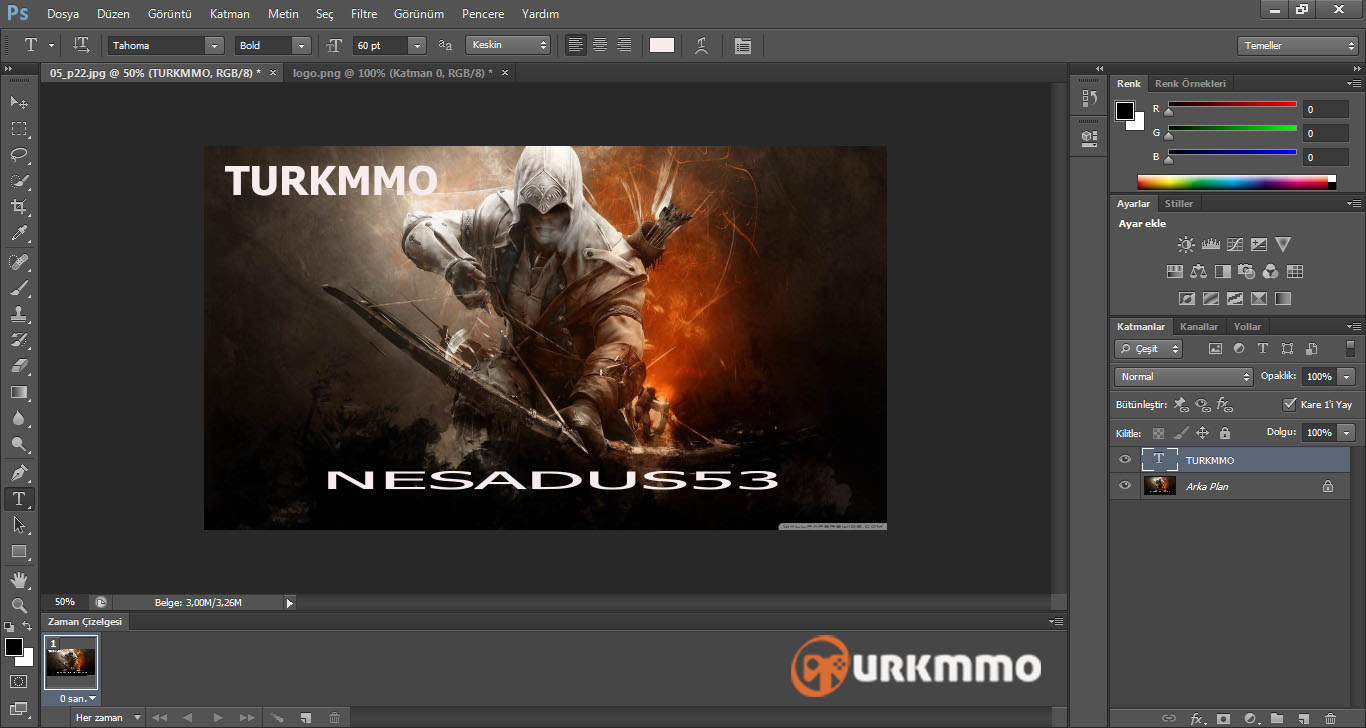The height and width of the screenshot is (728, 1366).
Task: Switch to logo.png document tab
Action: coord(393,73)
